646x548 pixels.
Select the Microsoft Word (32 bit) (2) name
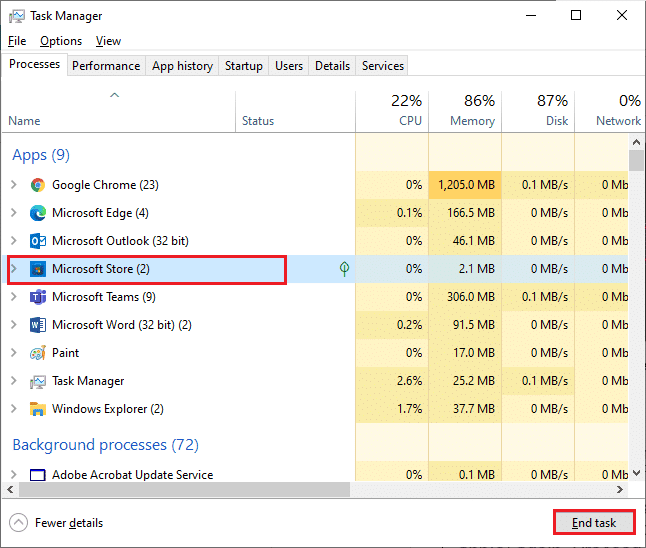122,325
